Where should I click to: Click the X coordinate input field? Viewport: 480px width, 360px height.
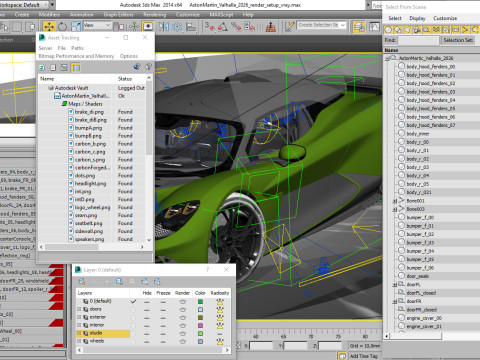click(261, 346)
